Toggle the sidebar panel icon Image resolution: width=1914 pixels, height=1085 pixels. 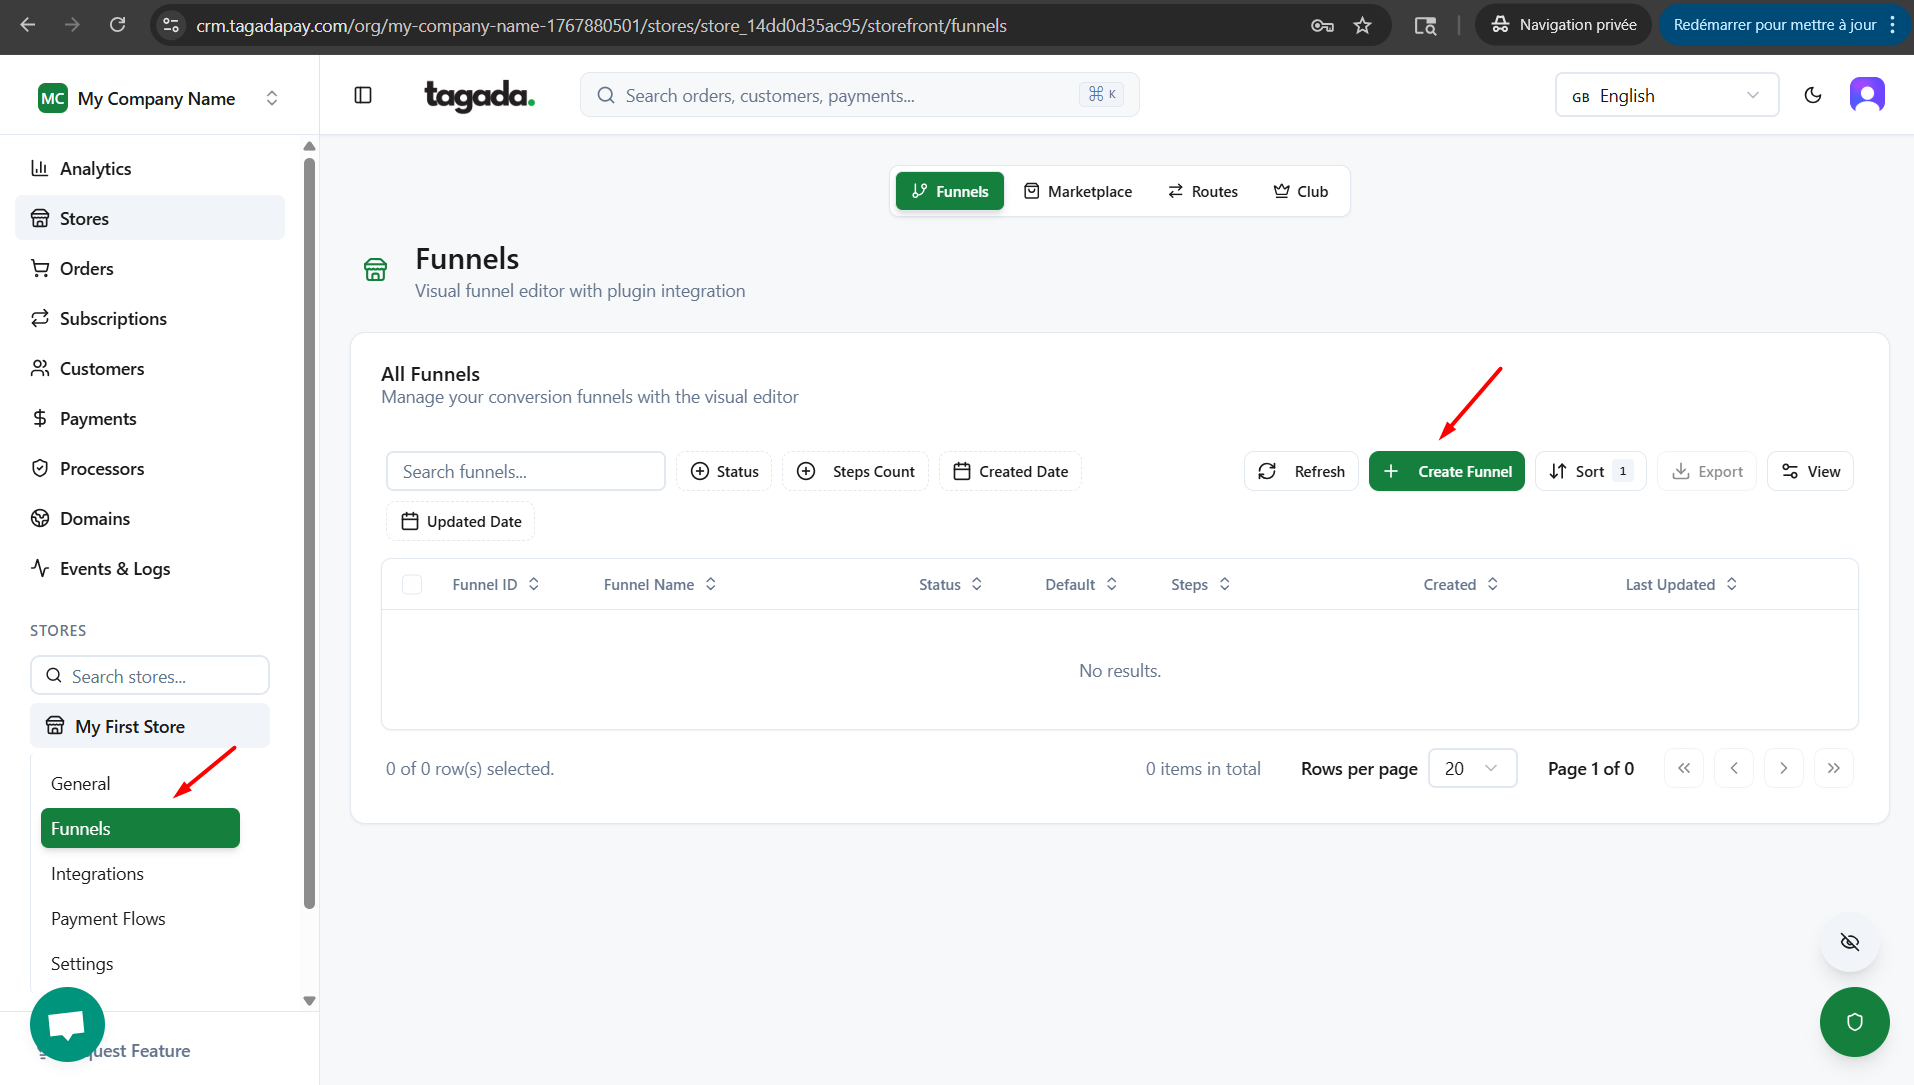363,95
